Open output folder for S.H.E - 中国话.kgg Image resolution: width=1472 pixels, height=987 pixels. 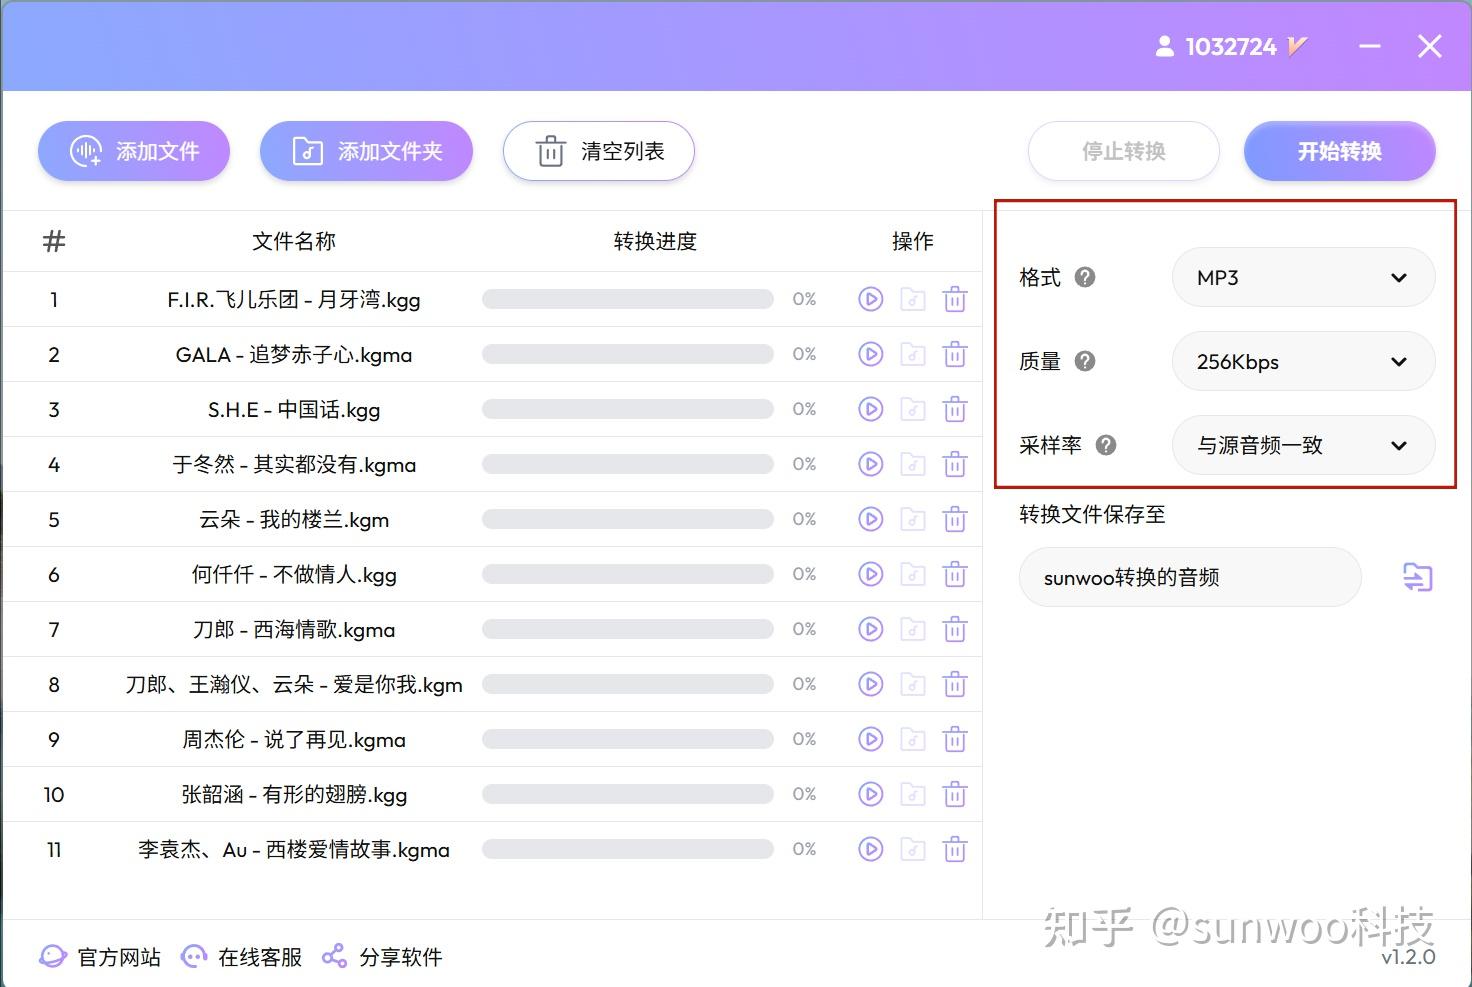point(913,408)
